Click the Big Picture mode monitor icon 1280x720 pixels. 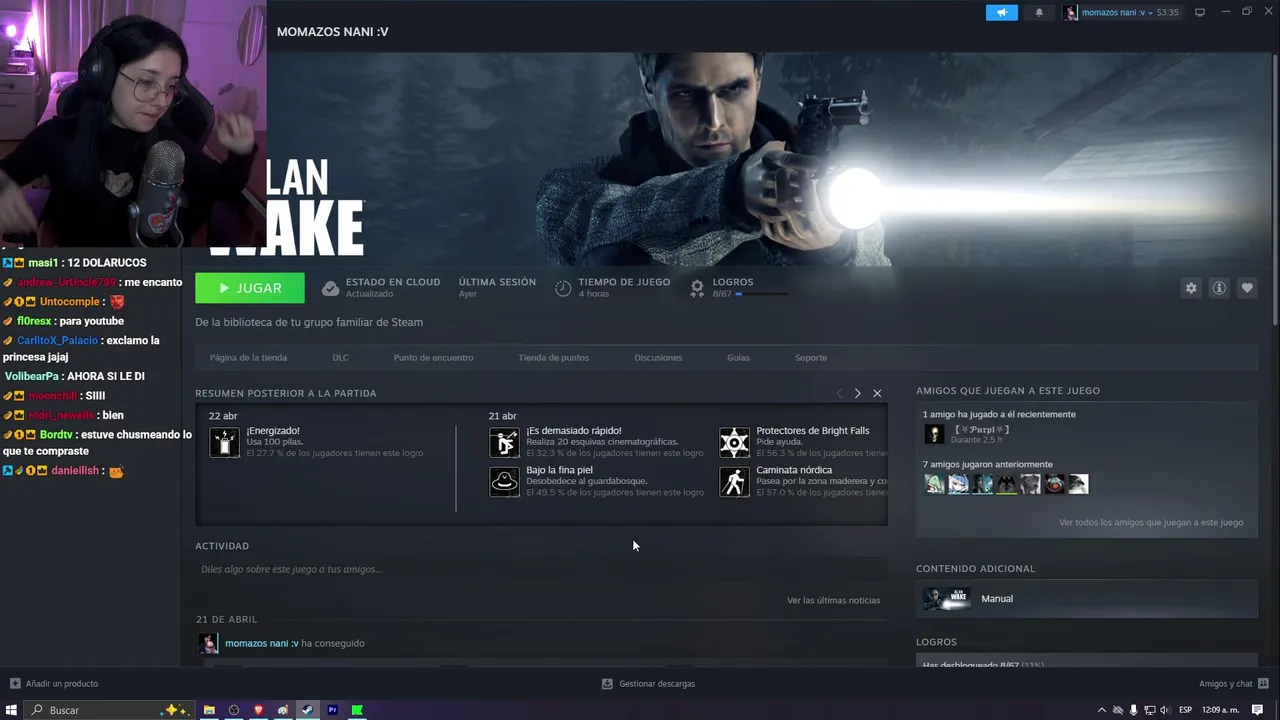click(x=1200, y=12)
